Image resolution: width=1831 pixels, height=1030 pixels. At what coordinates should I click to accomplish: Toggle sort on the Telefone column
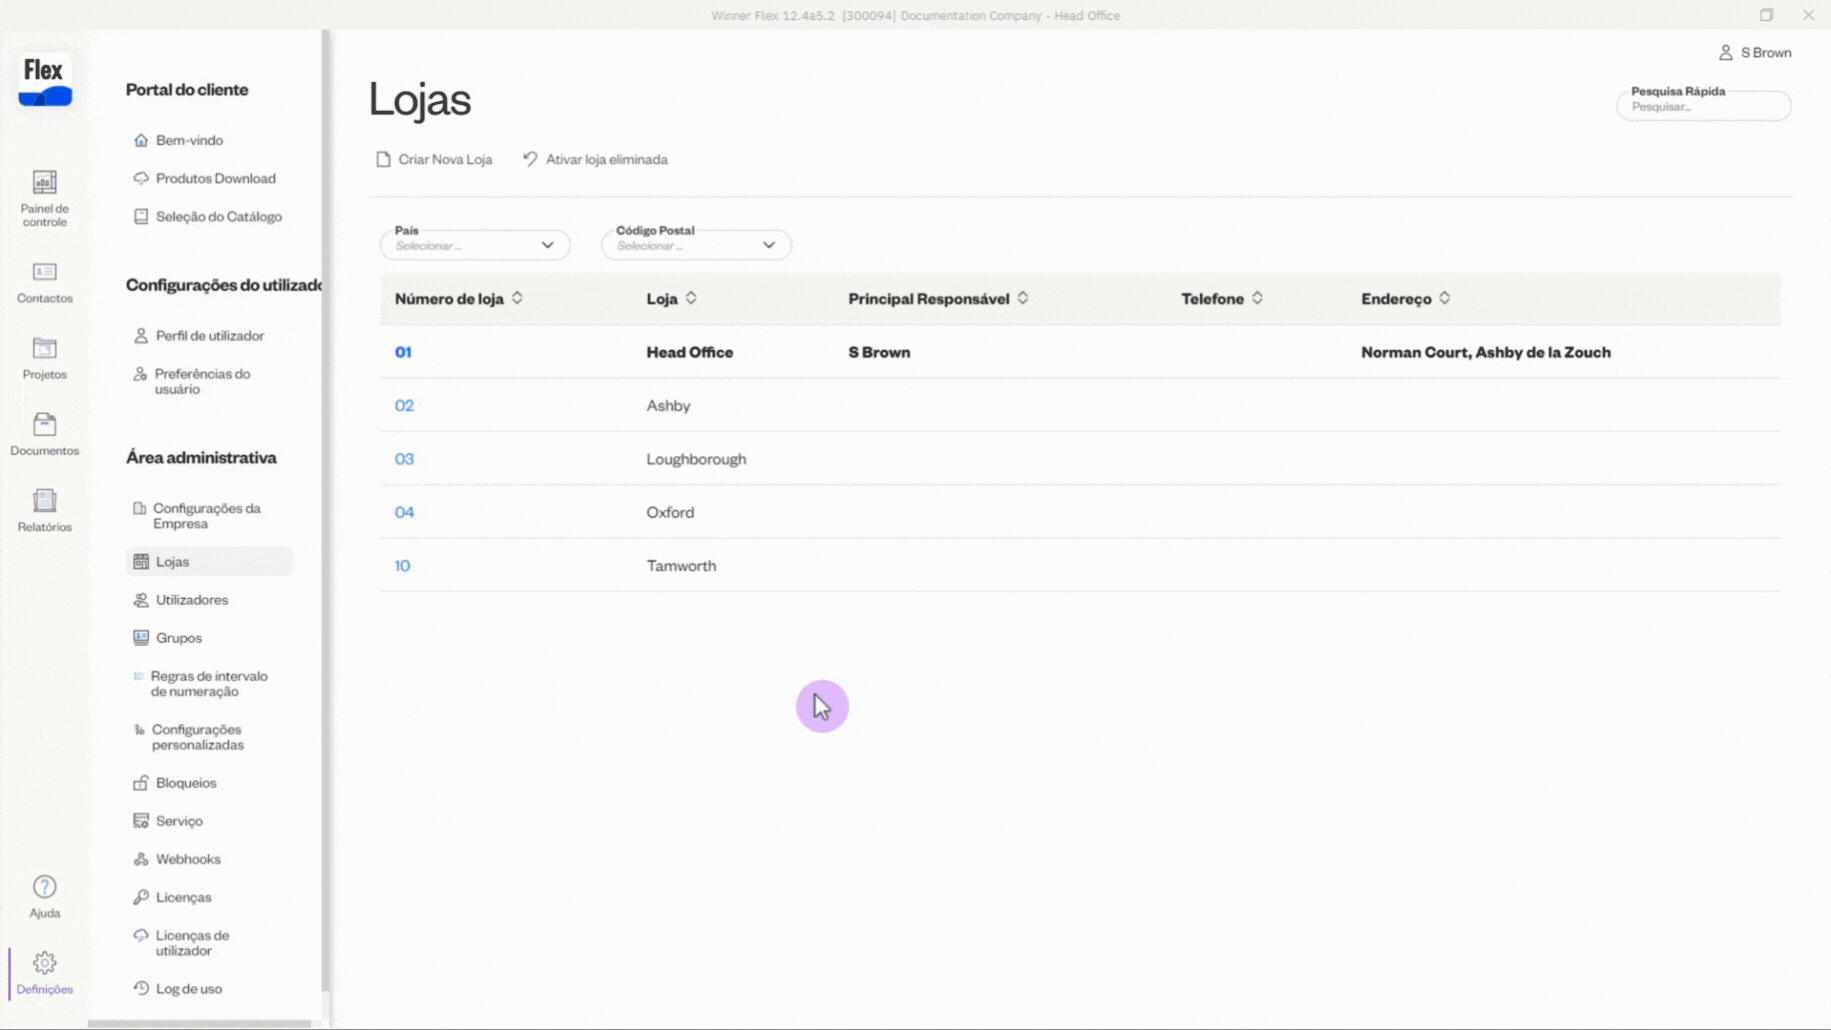(1257, 298)
